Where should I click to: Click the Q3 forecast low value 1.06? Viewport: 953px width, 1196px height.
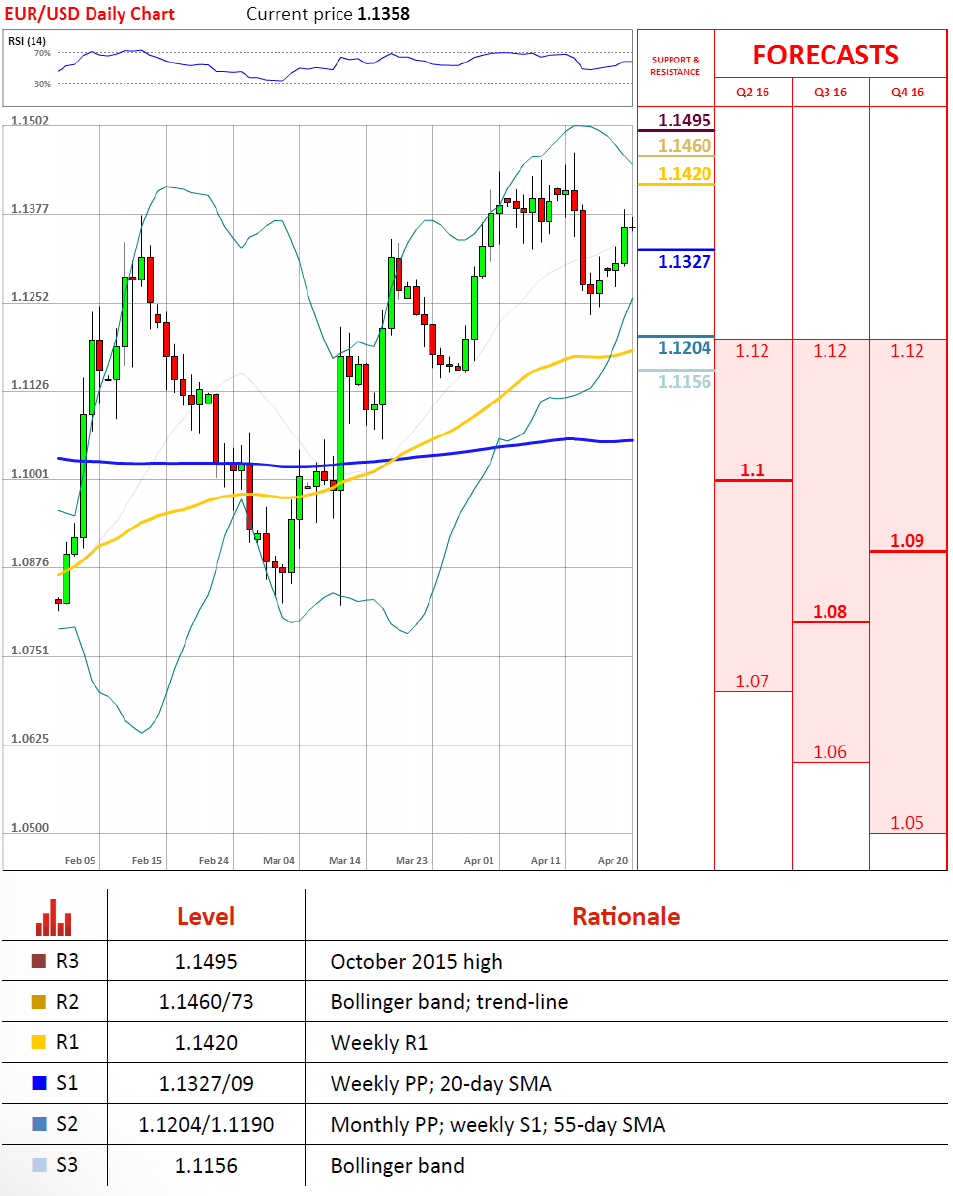pos(830,752)
